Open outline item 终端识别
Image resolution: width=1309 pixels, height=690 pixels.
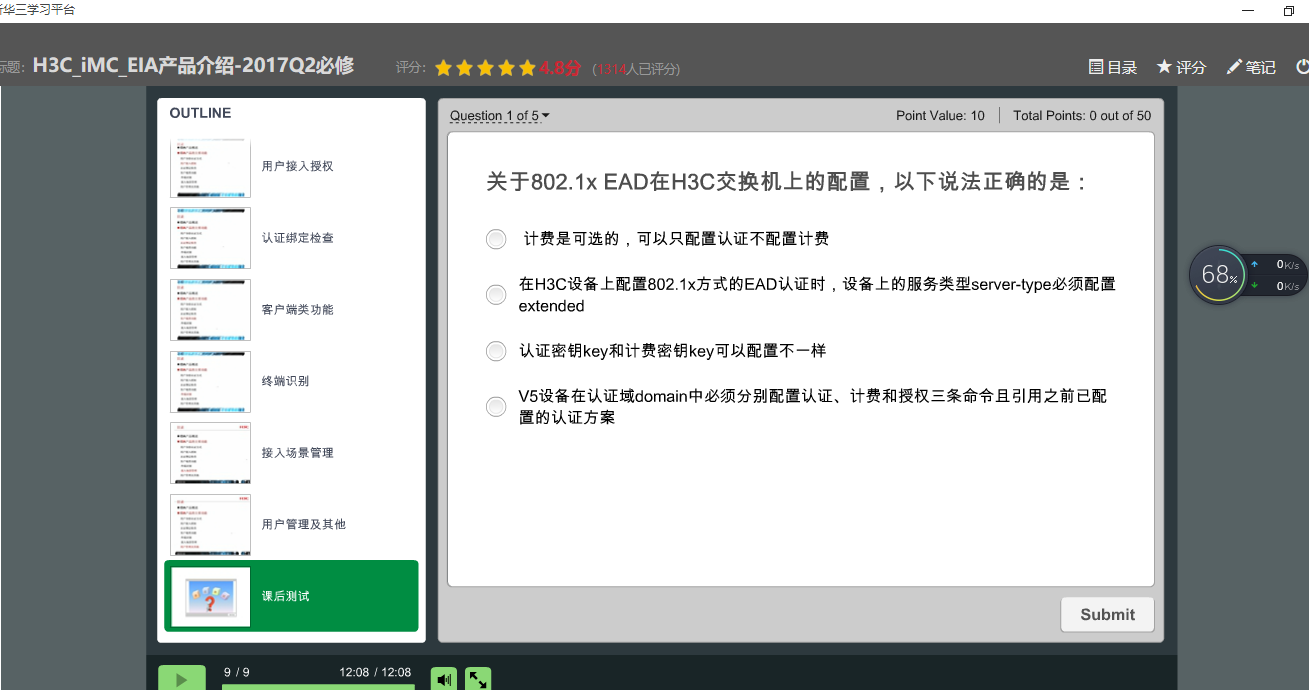tap(291, 381)
